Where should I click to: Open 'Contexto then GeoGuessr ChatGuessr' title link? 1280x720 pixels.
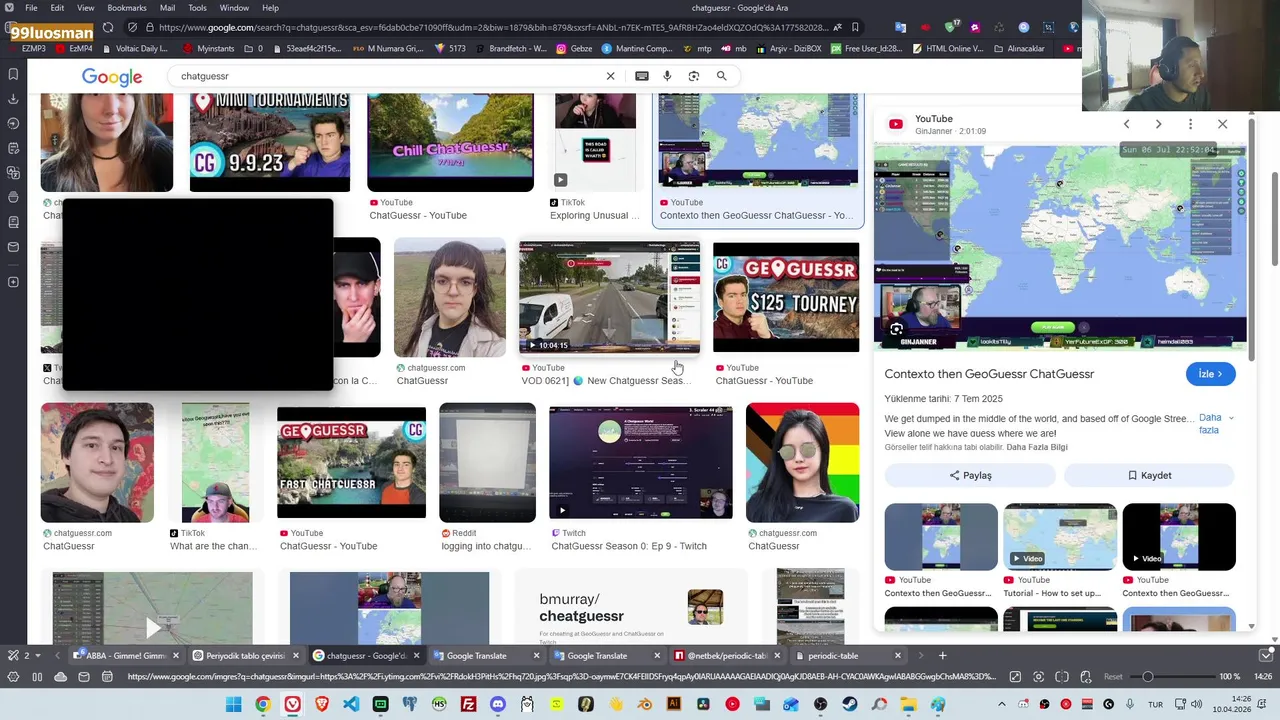[x=989, y=374]
